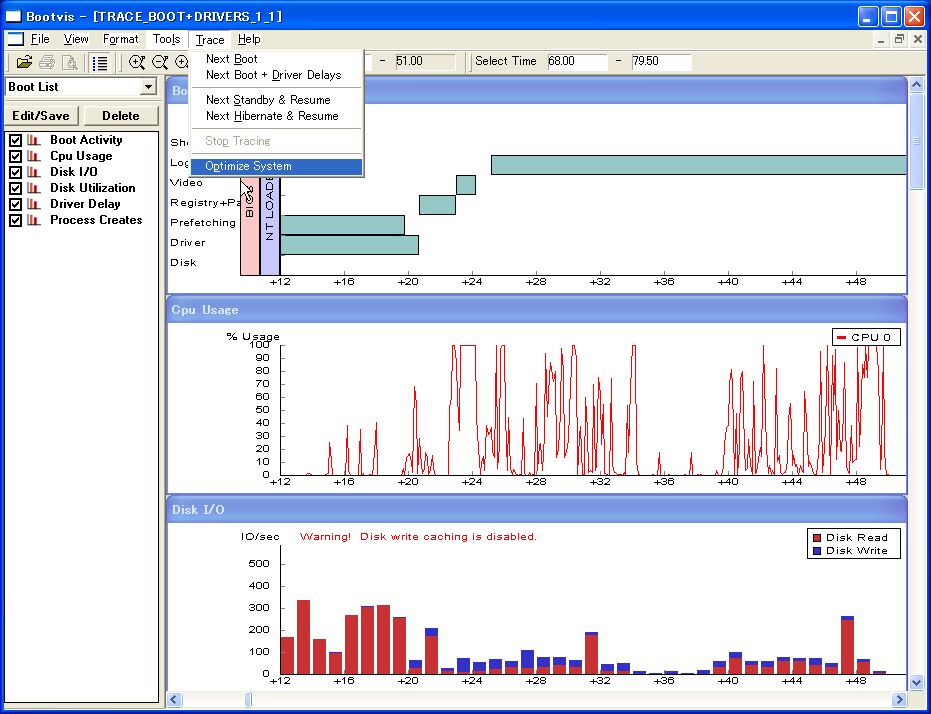Screen dimensions: 931x714
Task: Minimize the inner document window
Action: [881, 40]
